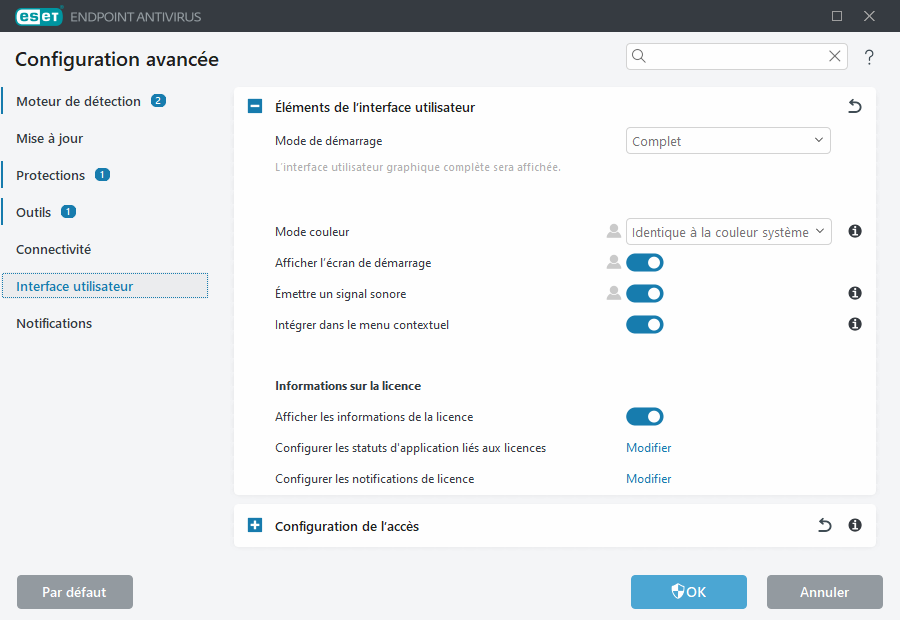
Task: Toggle Afficher les informations de la licence
Action: point(645,417)
